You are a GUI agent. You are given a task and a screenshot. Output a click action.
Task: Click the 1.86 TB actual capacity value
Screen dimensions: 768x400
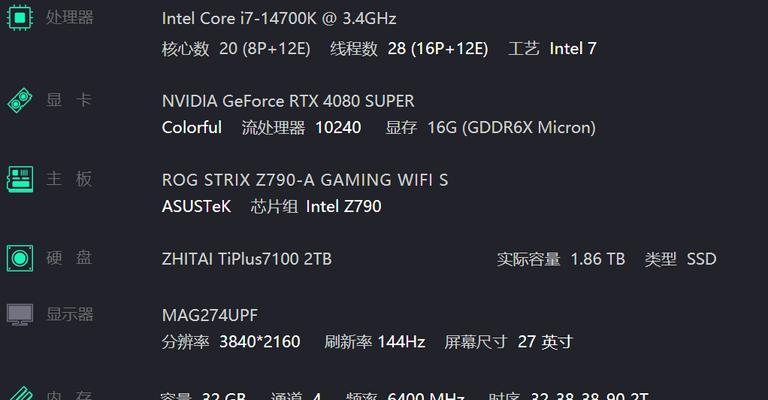(x=598, y=259)
